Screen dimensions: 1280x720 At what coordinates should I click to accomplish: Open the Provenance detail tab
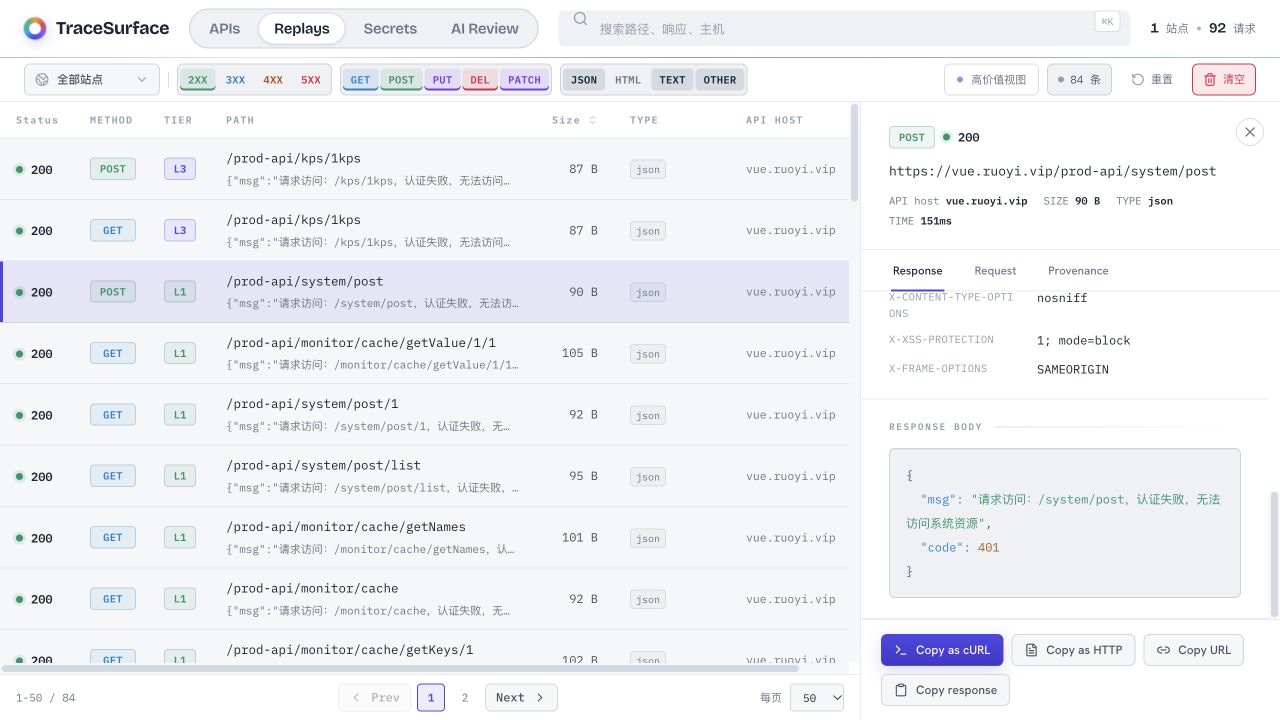1078,271
